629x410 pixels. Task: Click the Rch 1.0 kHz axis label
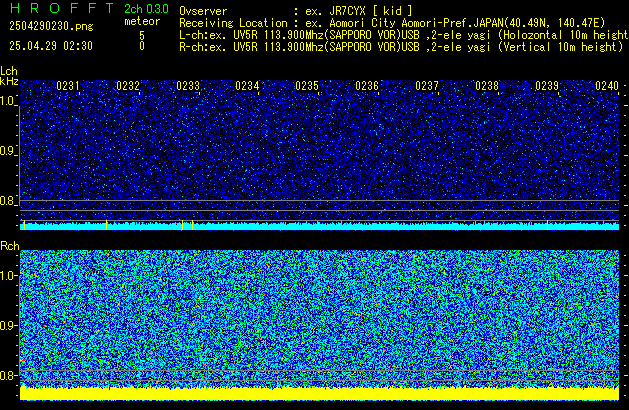click(7, 276)
